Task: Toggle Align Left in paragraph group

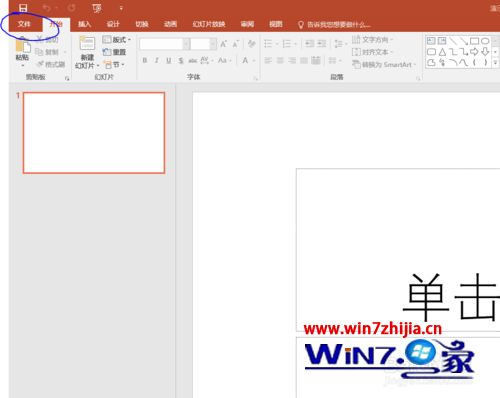Action: click(x=268, y=60)
